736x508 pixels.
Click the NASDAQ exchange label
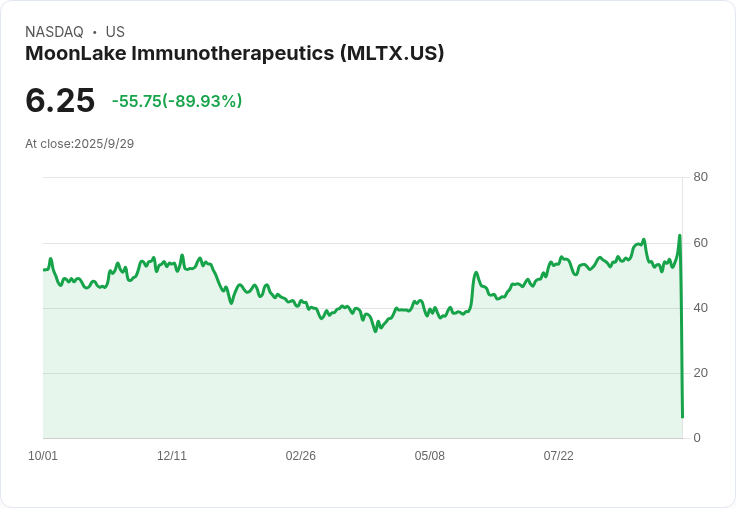coord(54,32)
